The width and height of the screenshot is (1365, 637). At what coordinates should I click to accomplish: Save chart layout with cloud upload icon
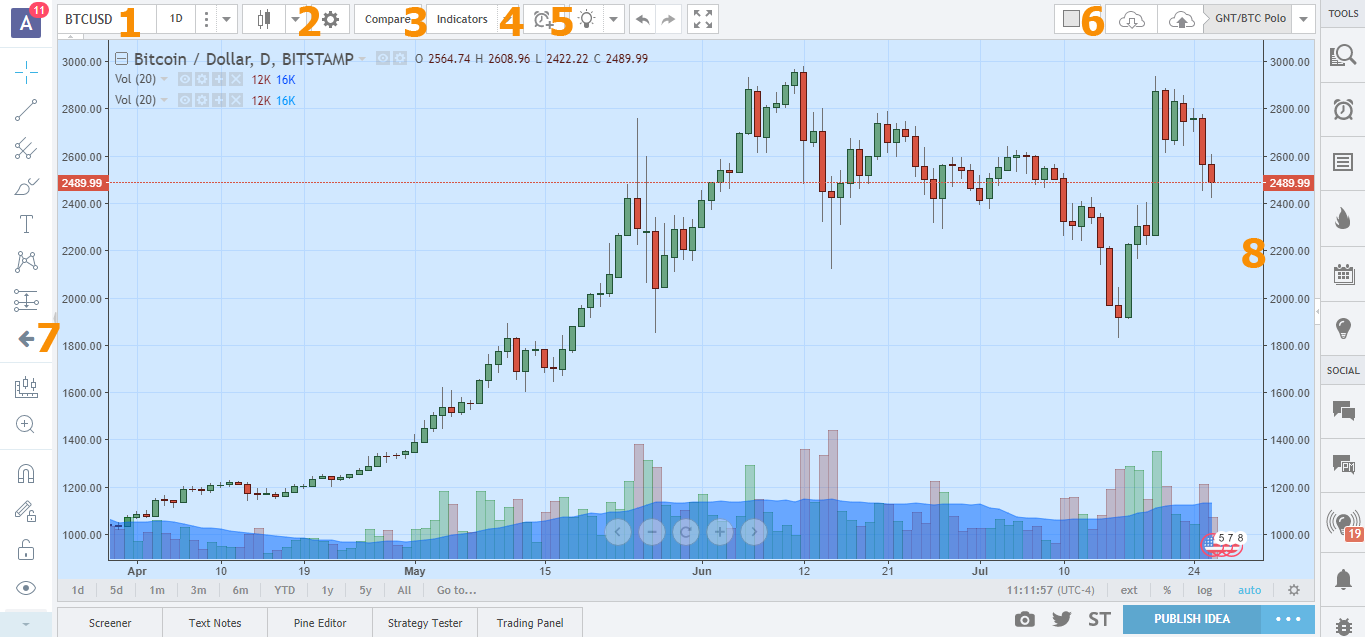pyautogui.click(x=1181, y=19)
